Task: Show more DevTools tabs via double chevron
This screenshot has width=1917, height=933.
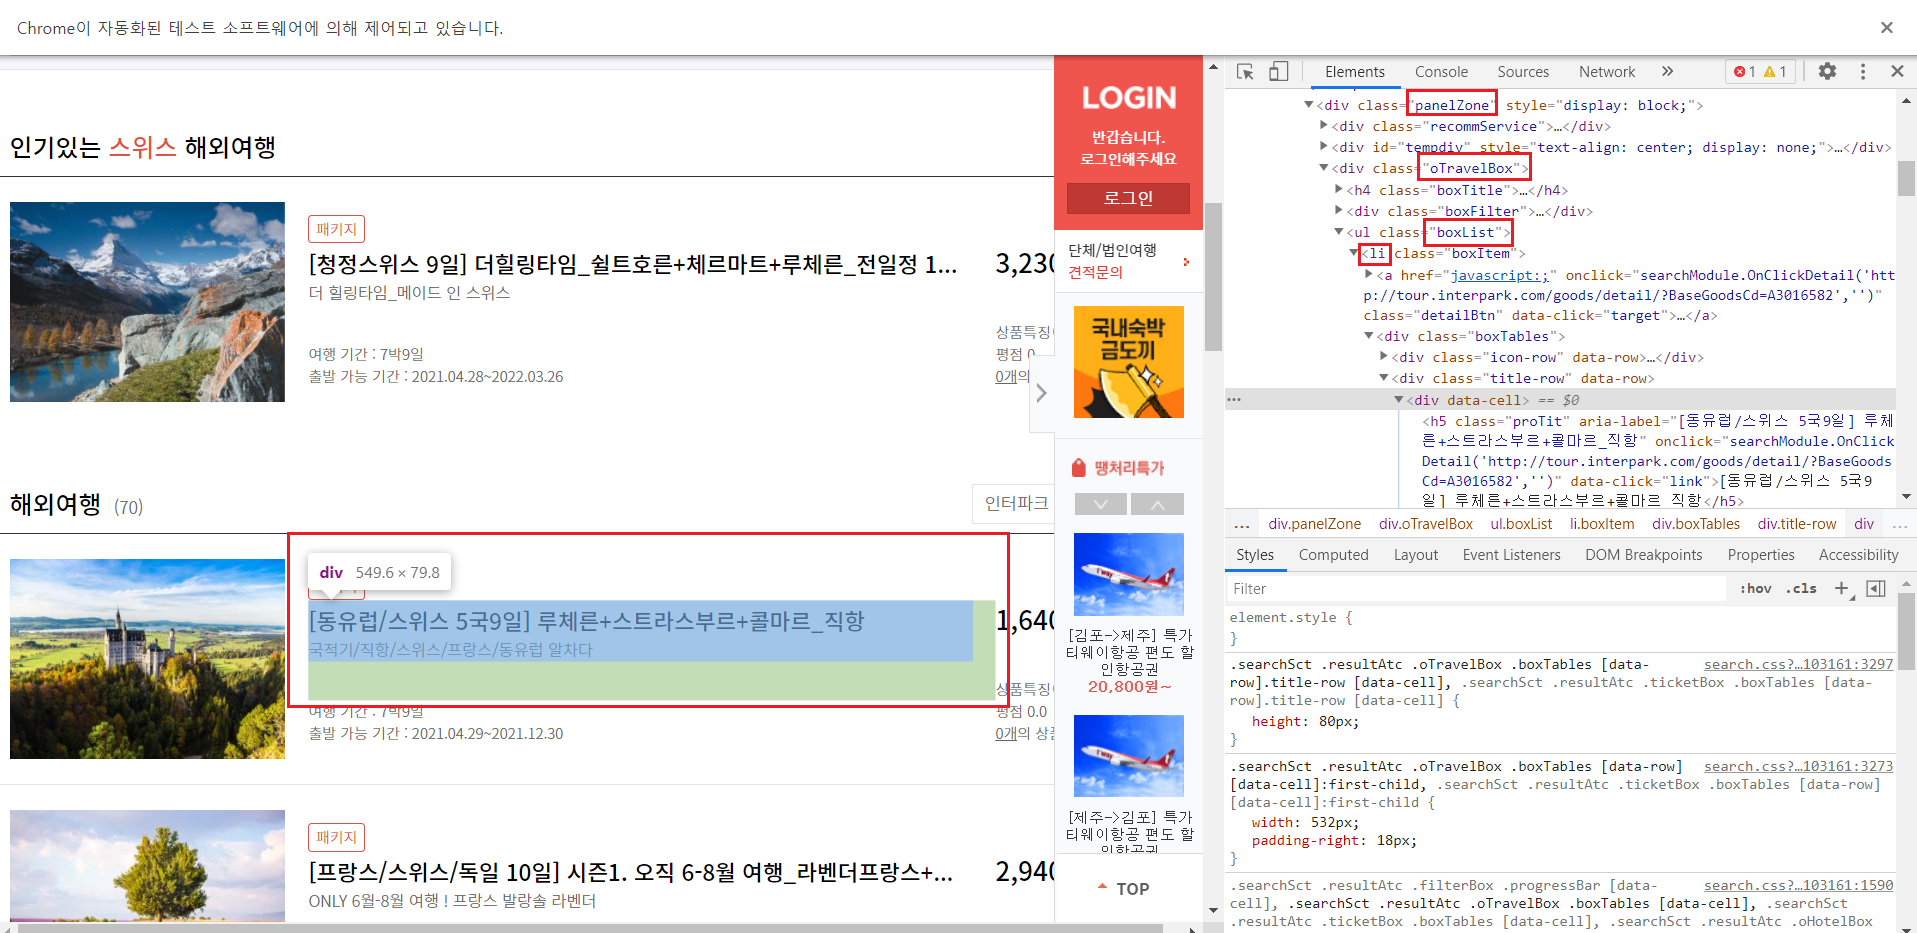Action: pyautogui.click(x=1667, y=71)
